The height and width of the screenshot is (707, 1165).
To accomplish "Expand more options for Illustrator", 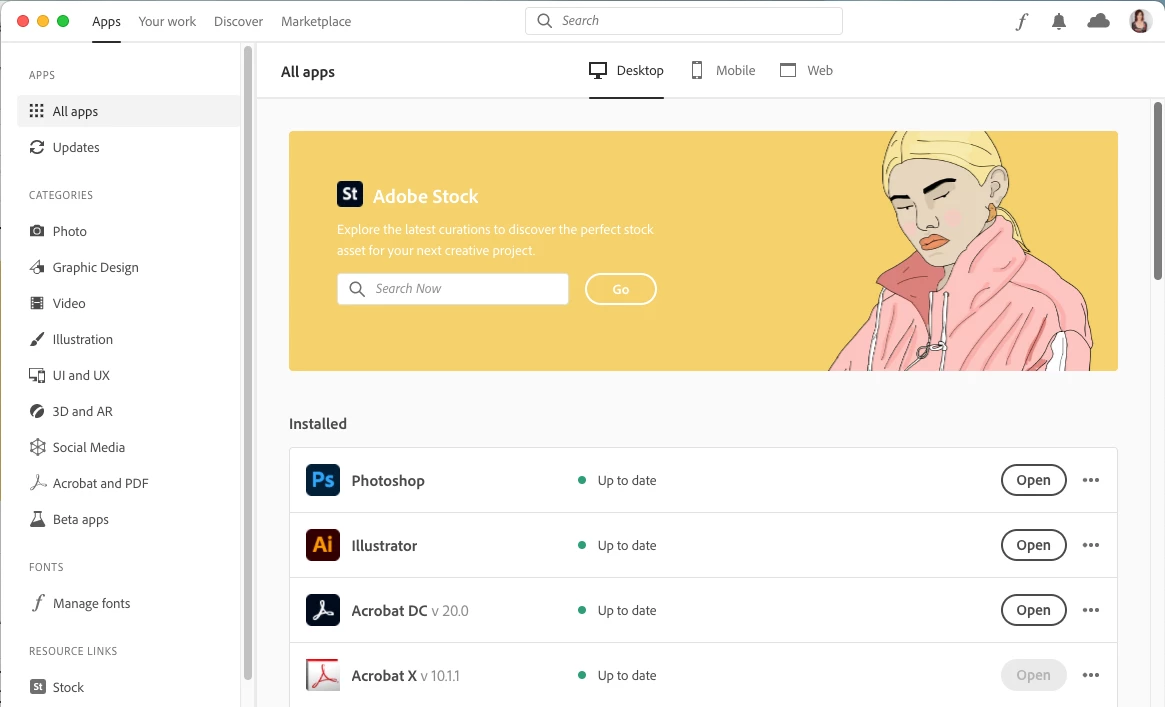I will tap(1091, 545).
